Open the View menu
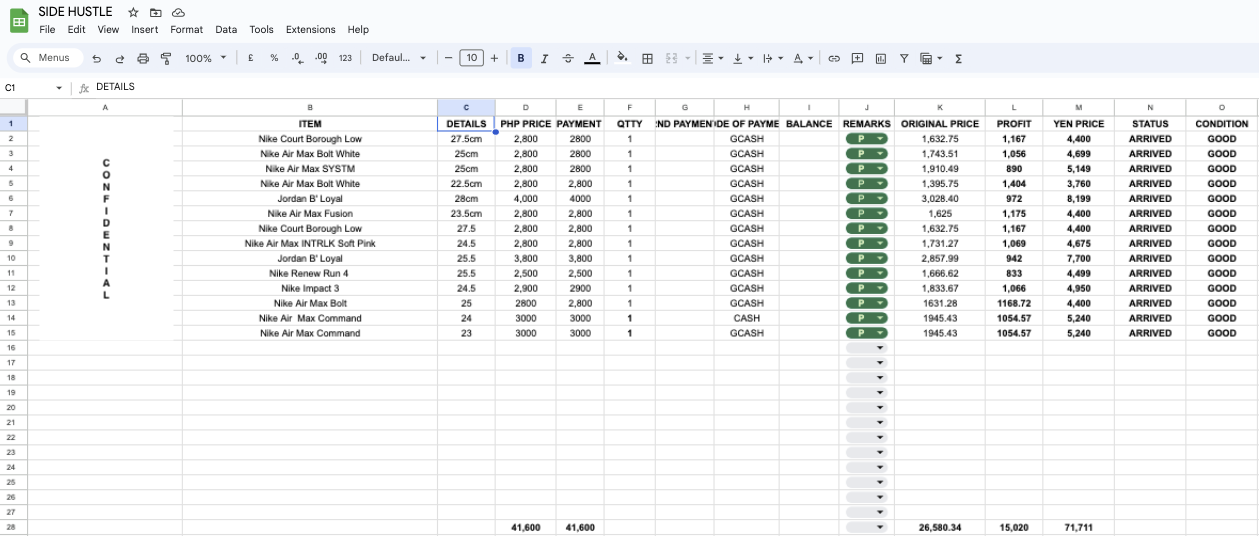The width and height of the screenshot is (1259, 536). pyautogui.click(x=108, y=29)
